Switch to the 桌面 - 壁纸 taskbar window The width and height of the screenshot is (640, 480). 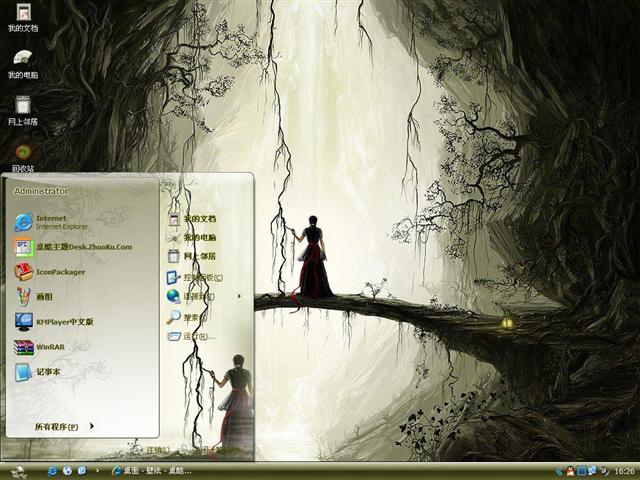pyautogui.click(x=152, y=471)
